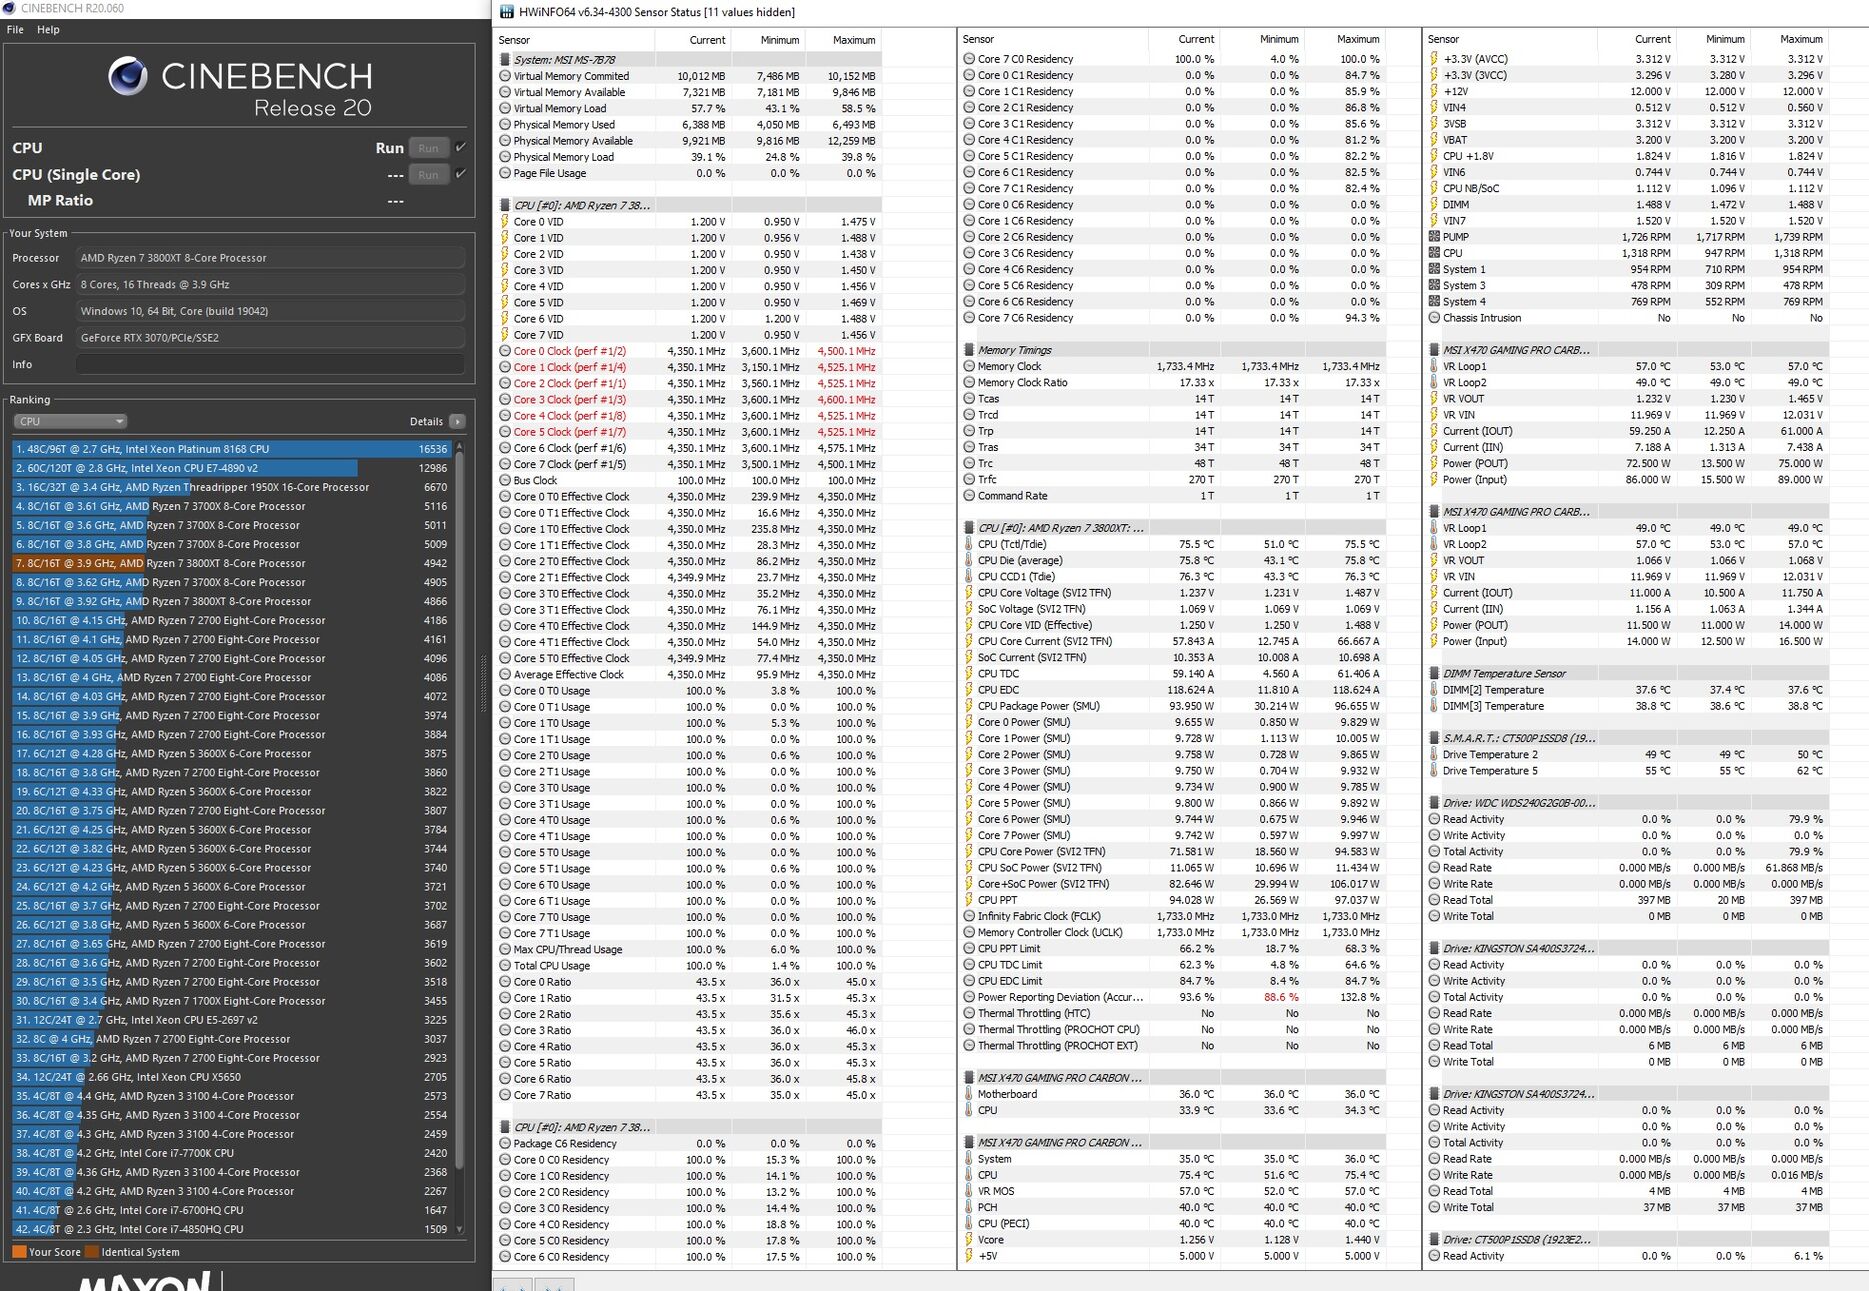Click the +12V voltage sensor icon
The height and width of the screenshot is (1291, 1869).
[x=1434, y=91]
